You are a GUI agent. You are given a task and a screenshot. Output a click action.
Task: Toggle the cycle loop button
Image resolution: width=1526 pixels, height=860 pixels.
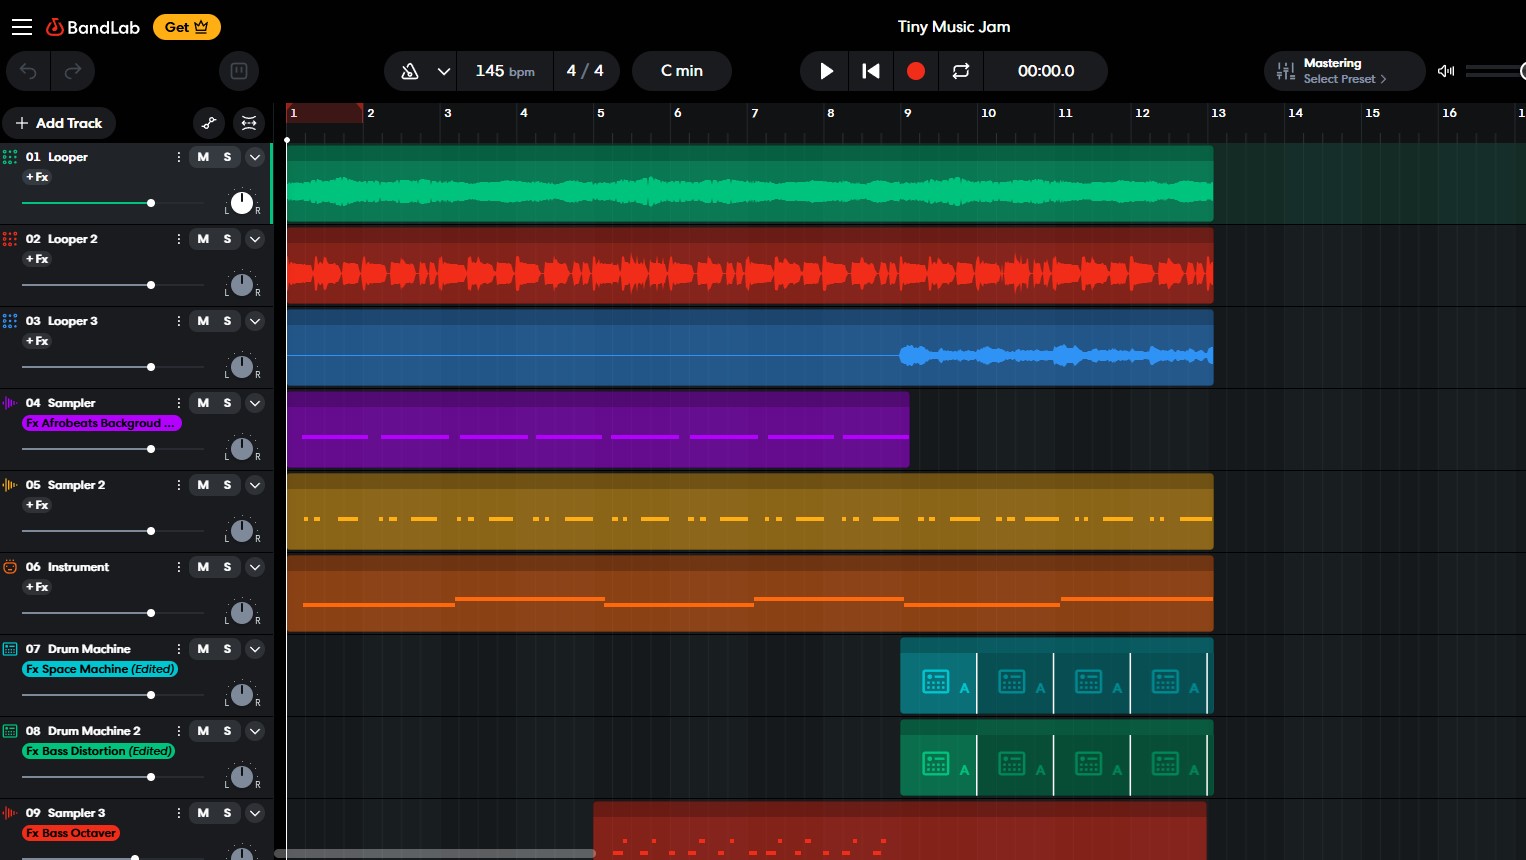[961, 71]
